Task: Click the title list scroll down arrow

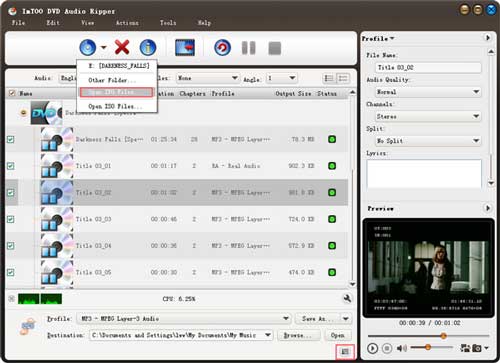Action: coord(352,284)
